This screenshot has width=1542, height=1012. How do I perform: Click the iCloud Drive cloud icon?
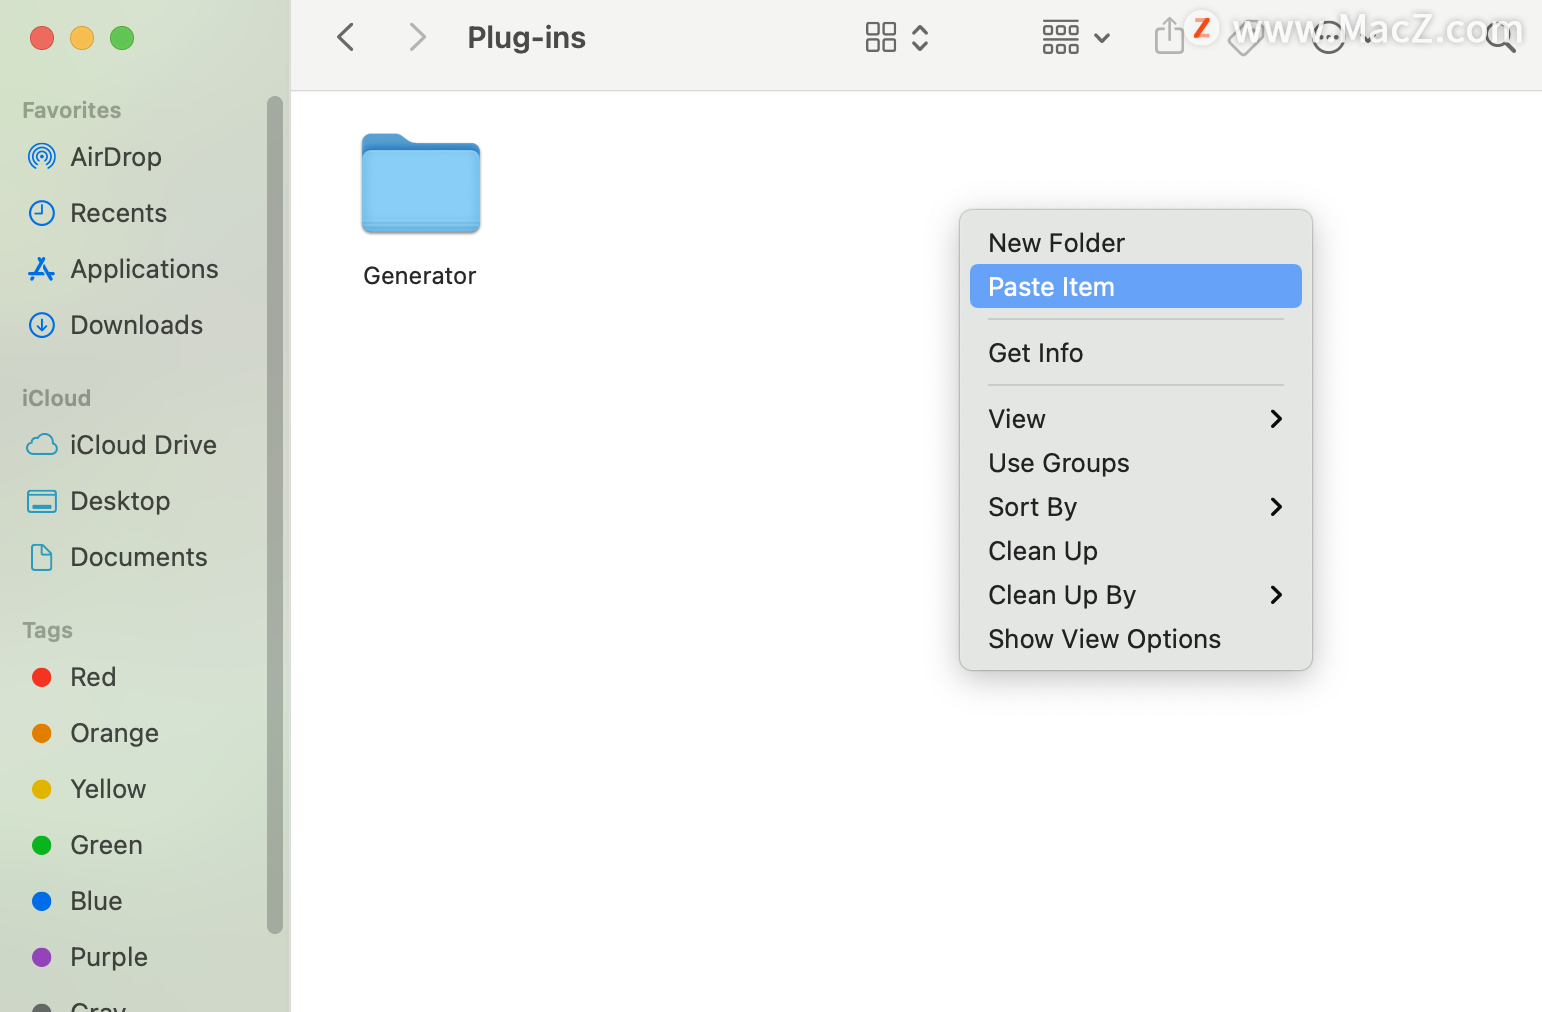pyautogui.click(x=42, y=445)
